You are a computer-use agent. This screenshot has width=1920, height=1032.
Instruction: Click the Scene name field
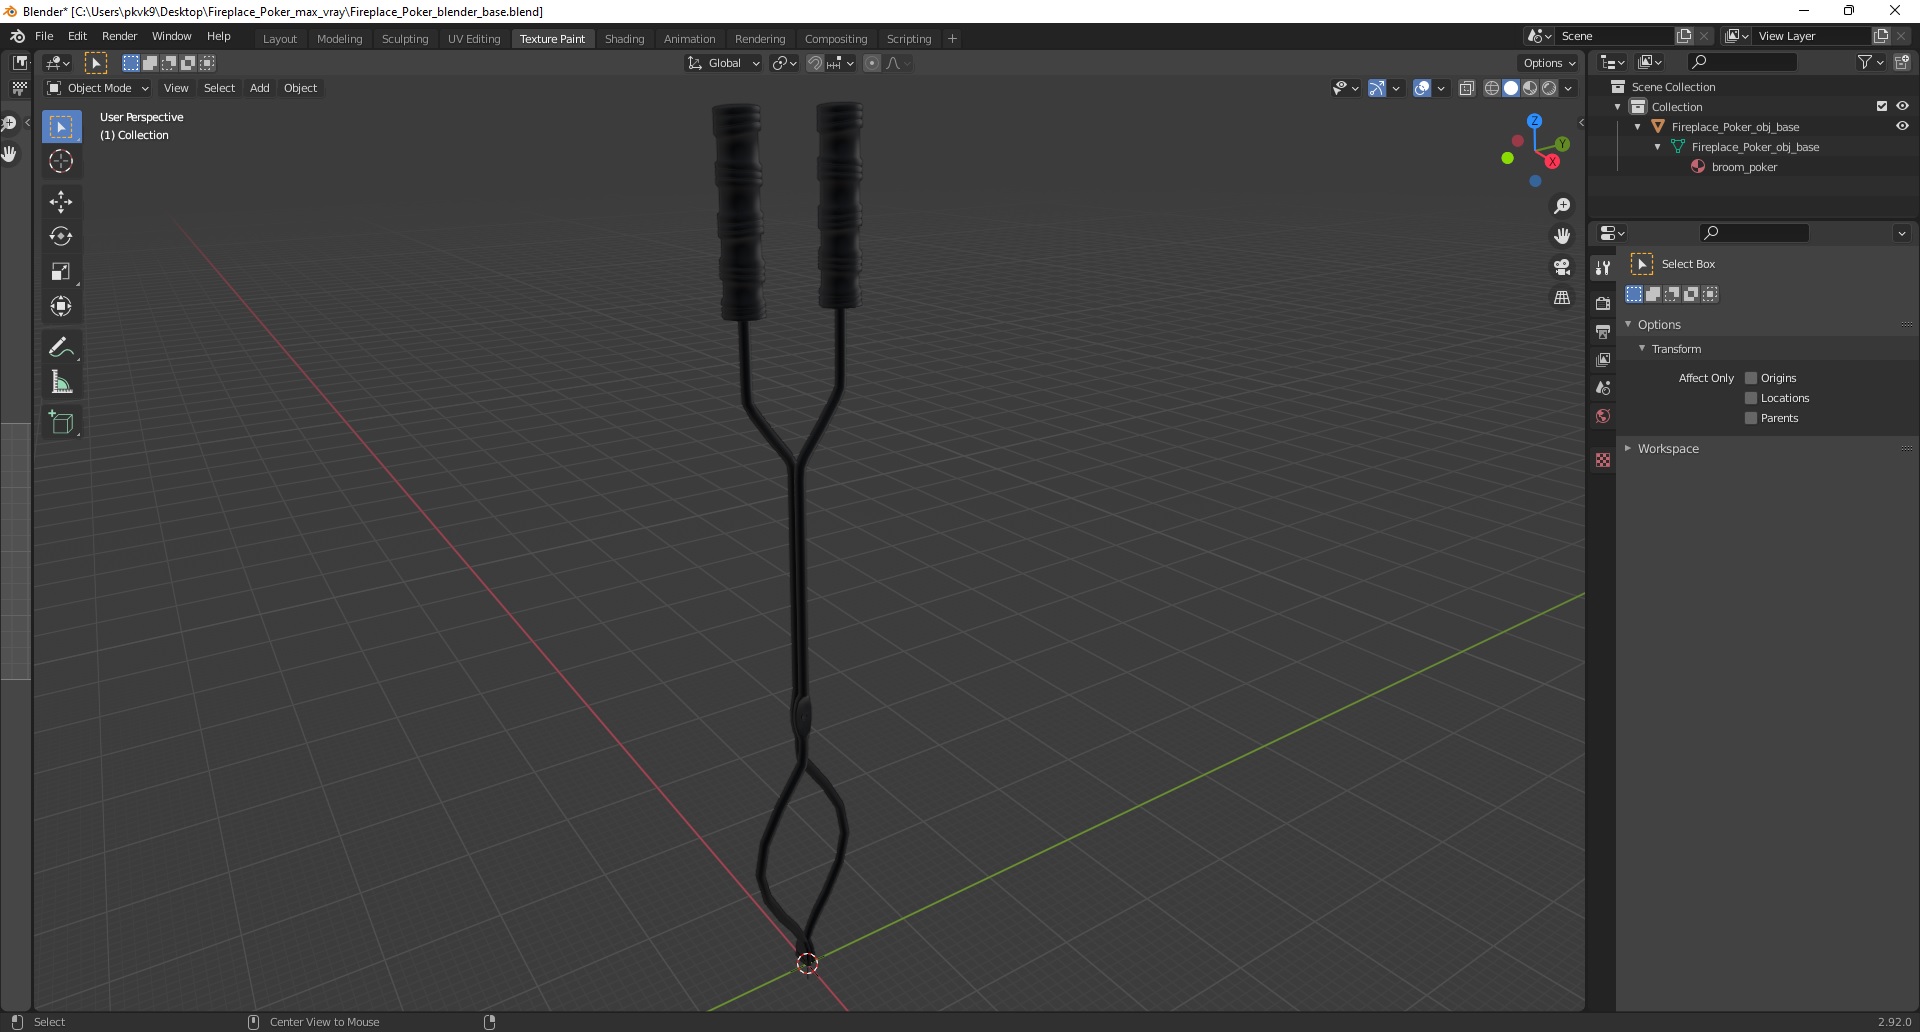click(x=1614, y=36)
